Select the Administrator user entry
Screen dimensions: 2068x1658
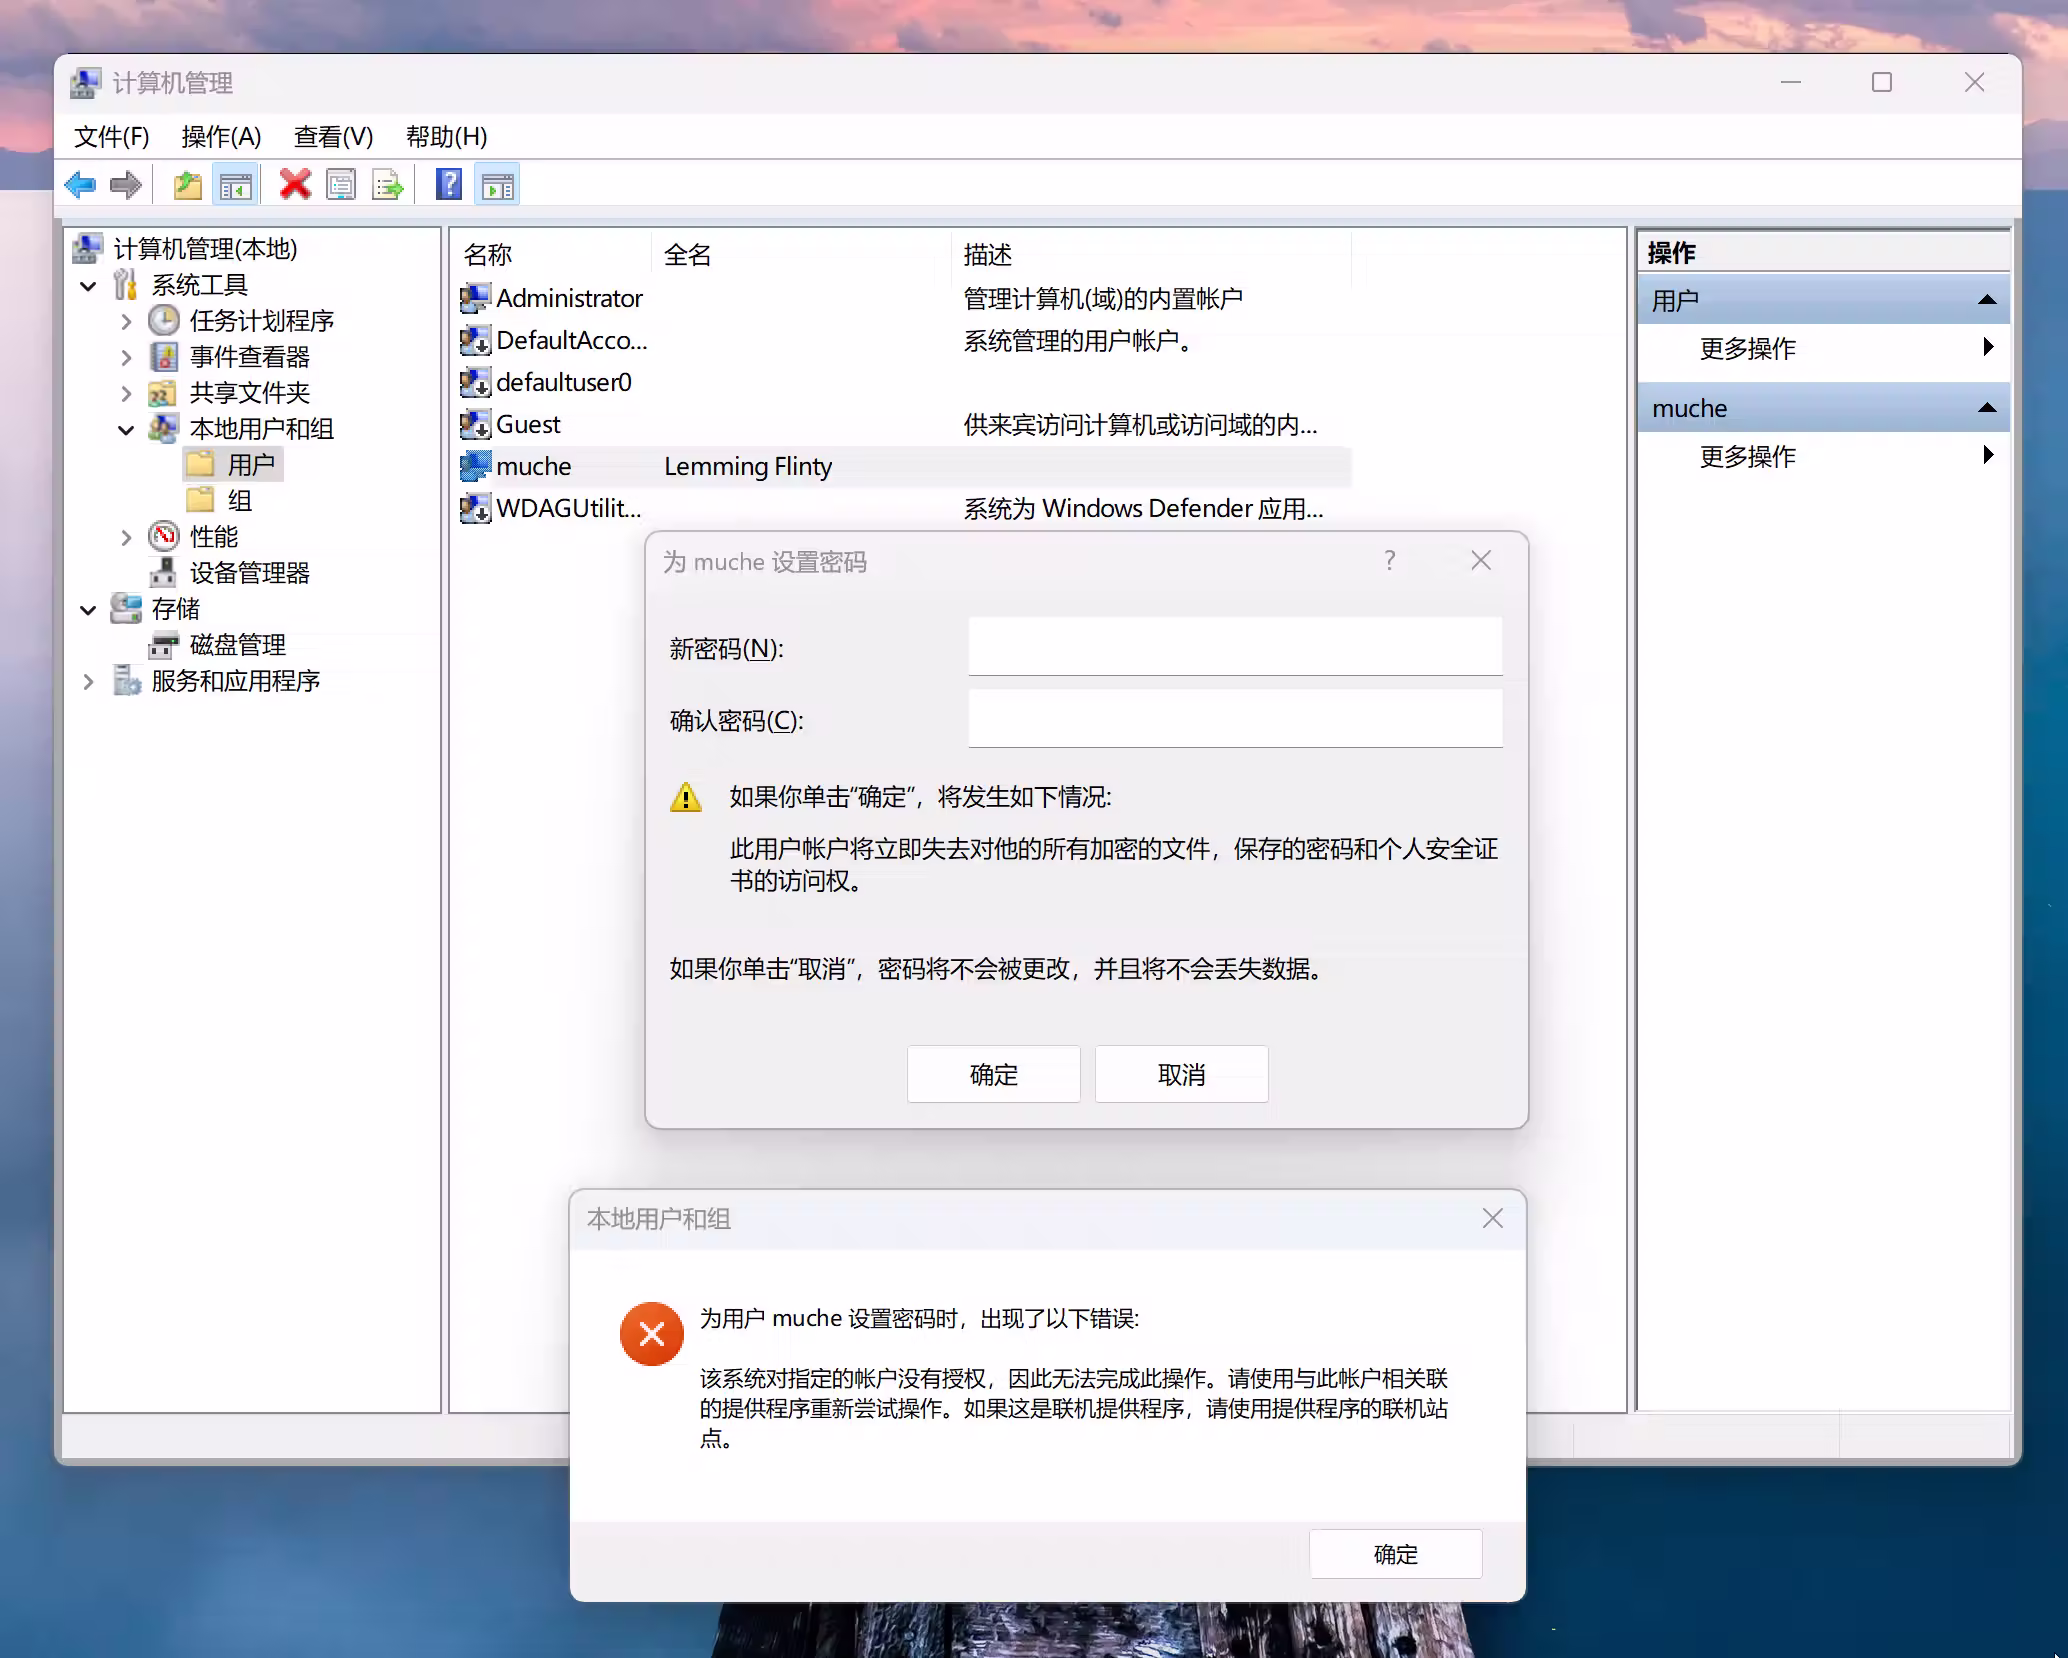click(568, 299)
